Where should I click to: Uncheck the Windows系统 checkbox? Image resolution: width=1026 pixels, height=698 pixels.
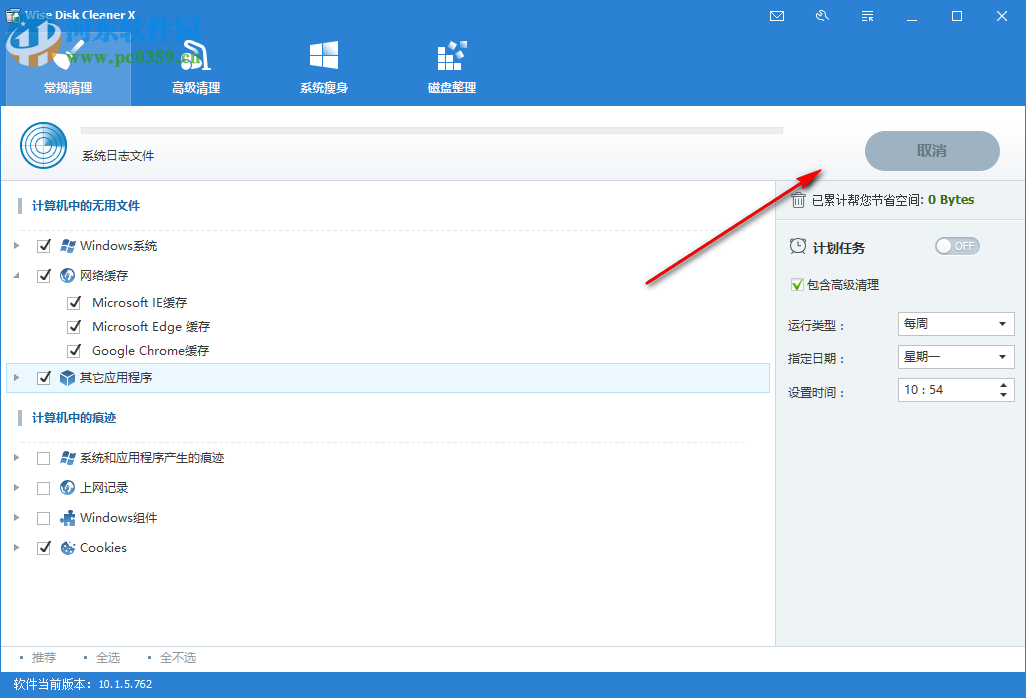[44, 246]
